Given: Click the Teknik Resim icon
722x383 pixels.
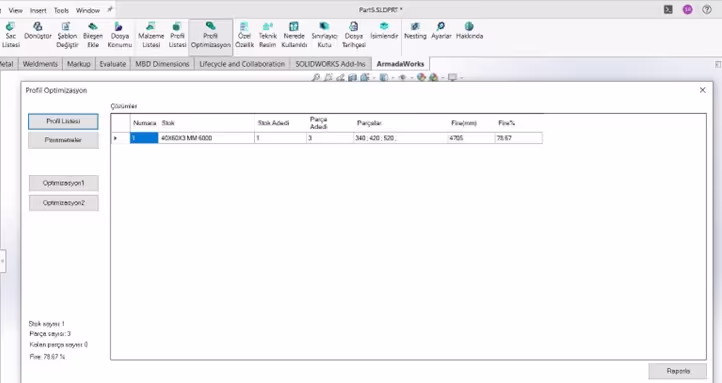Looking at the screenshot, I should 268,35.
